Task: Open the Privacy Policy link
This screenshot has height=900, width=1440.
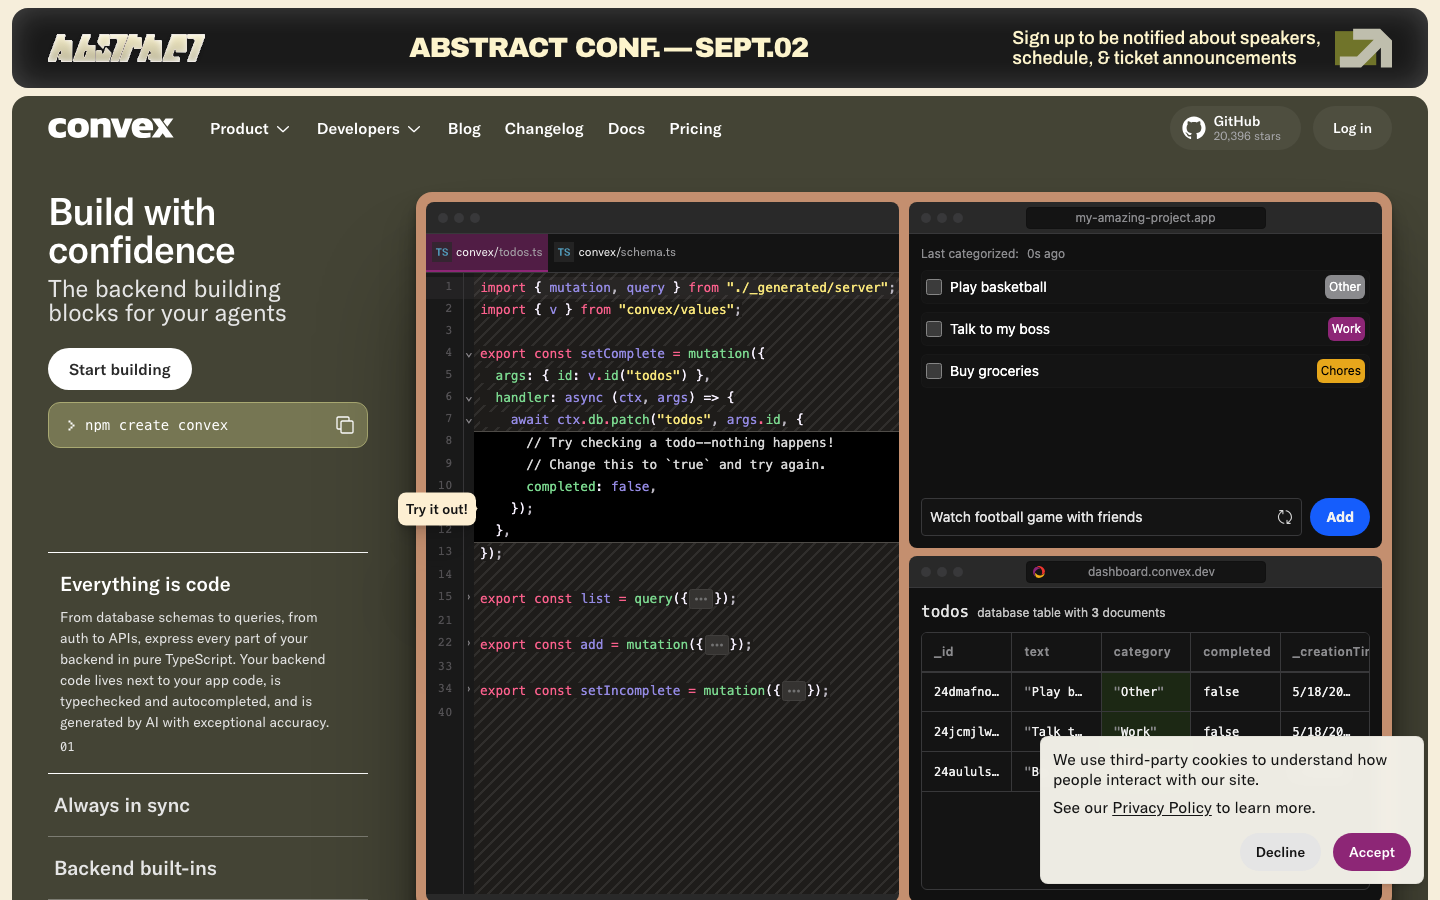Action: [1162, 808]
